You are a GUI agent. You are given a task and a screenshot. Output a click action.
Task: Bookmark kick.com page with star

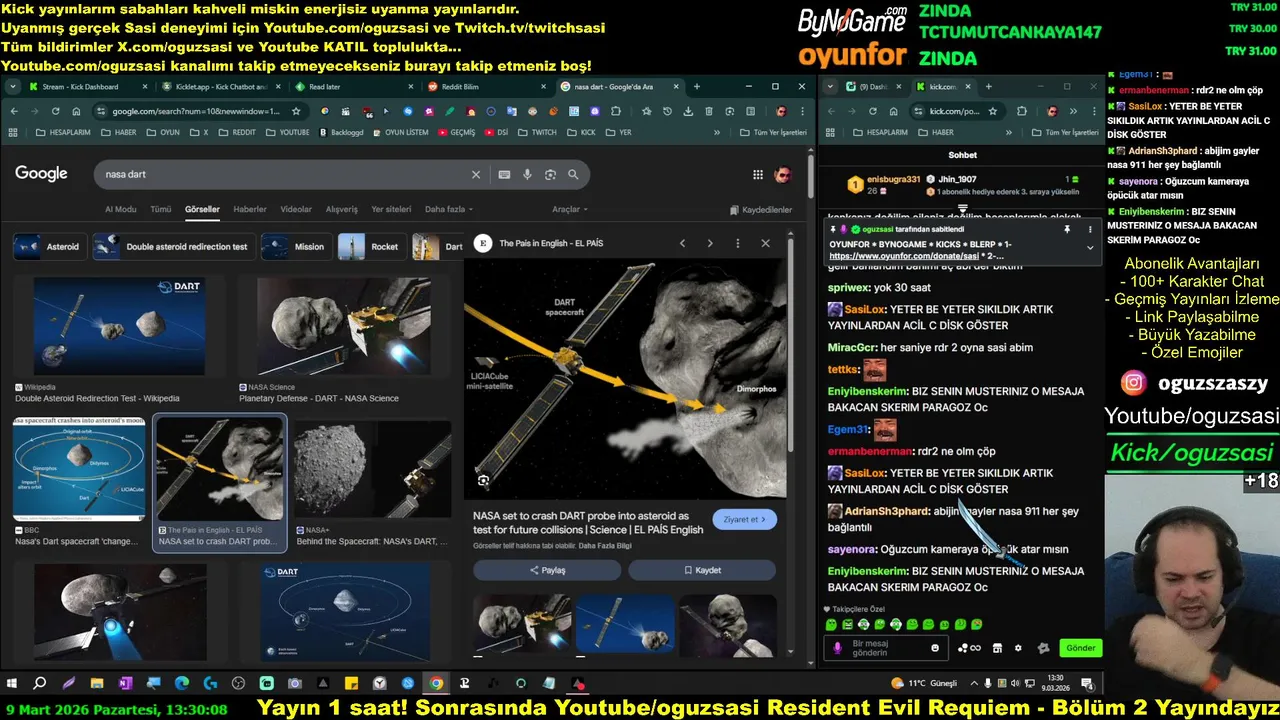tap(992, 111)
